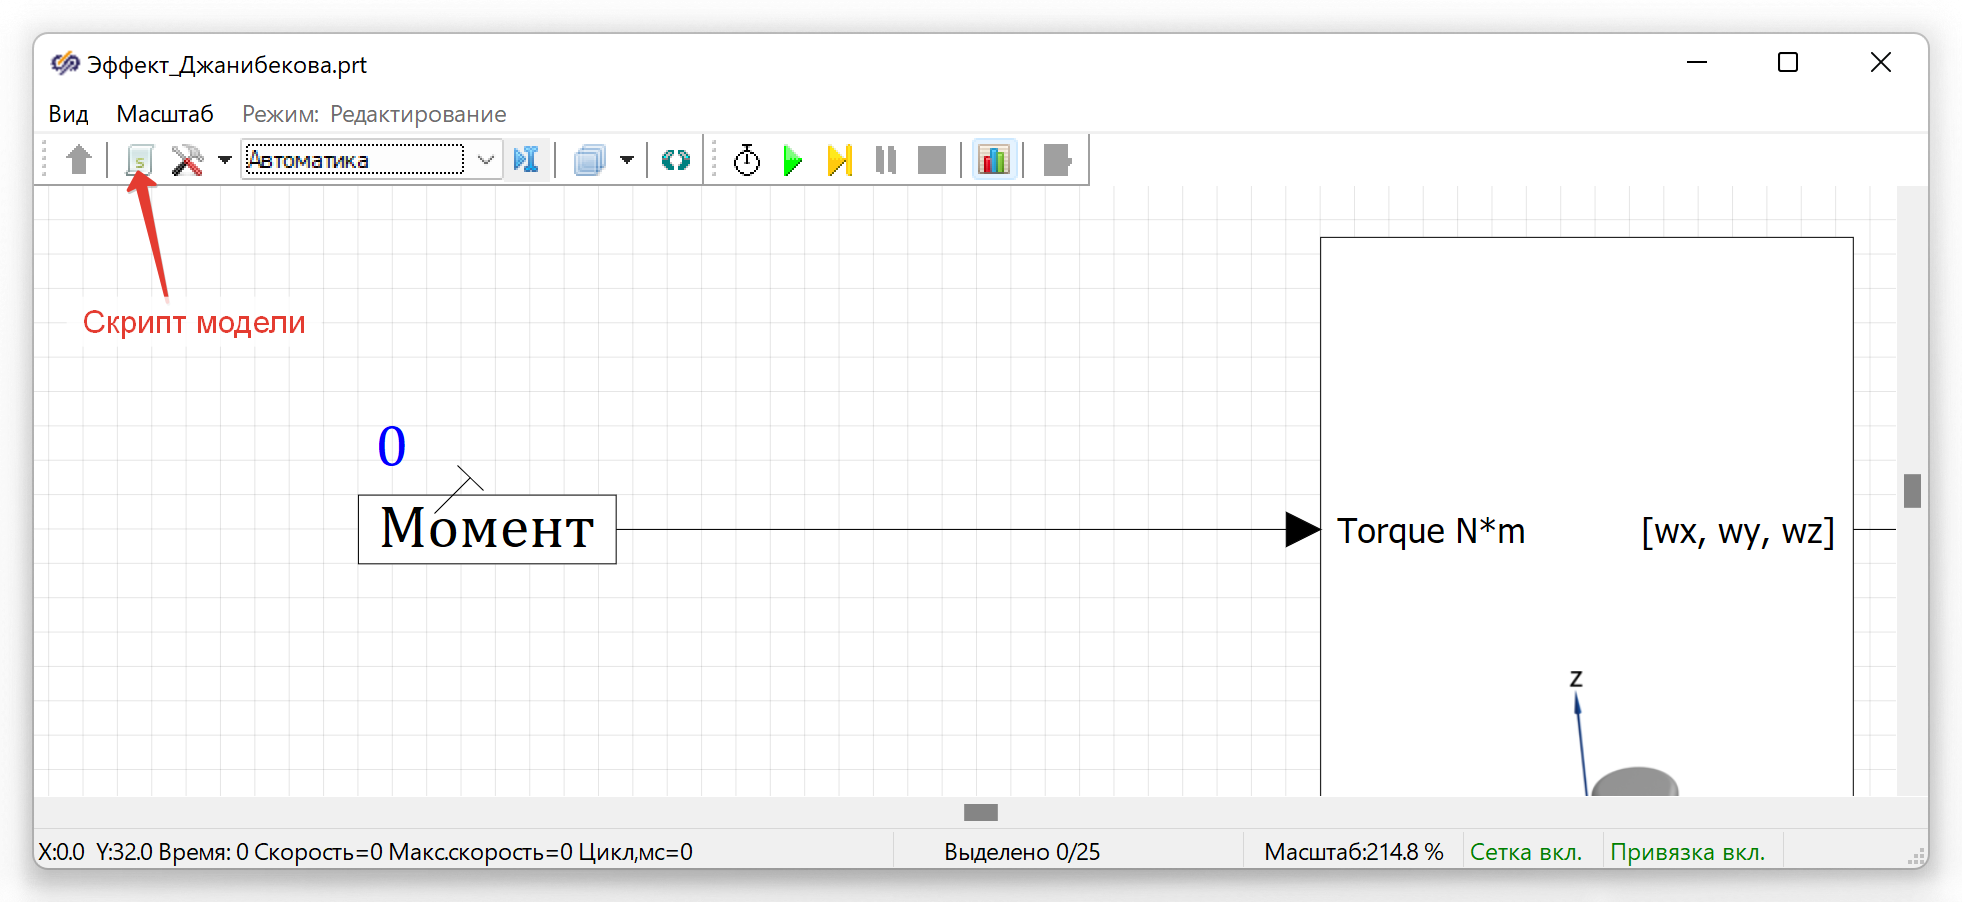The image size is (1962, 902).
Task: Select the Момент block on canvas
Action: [x=487, y=529]
